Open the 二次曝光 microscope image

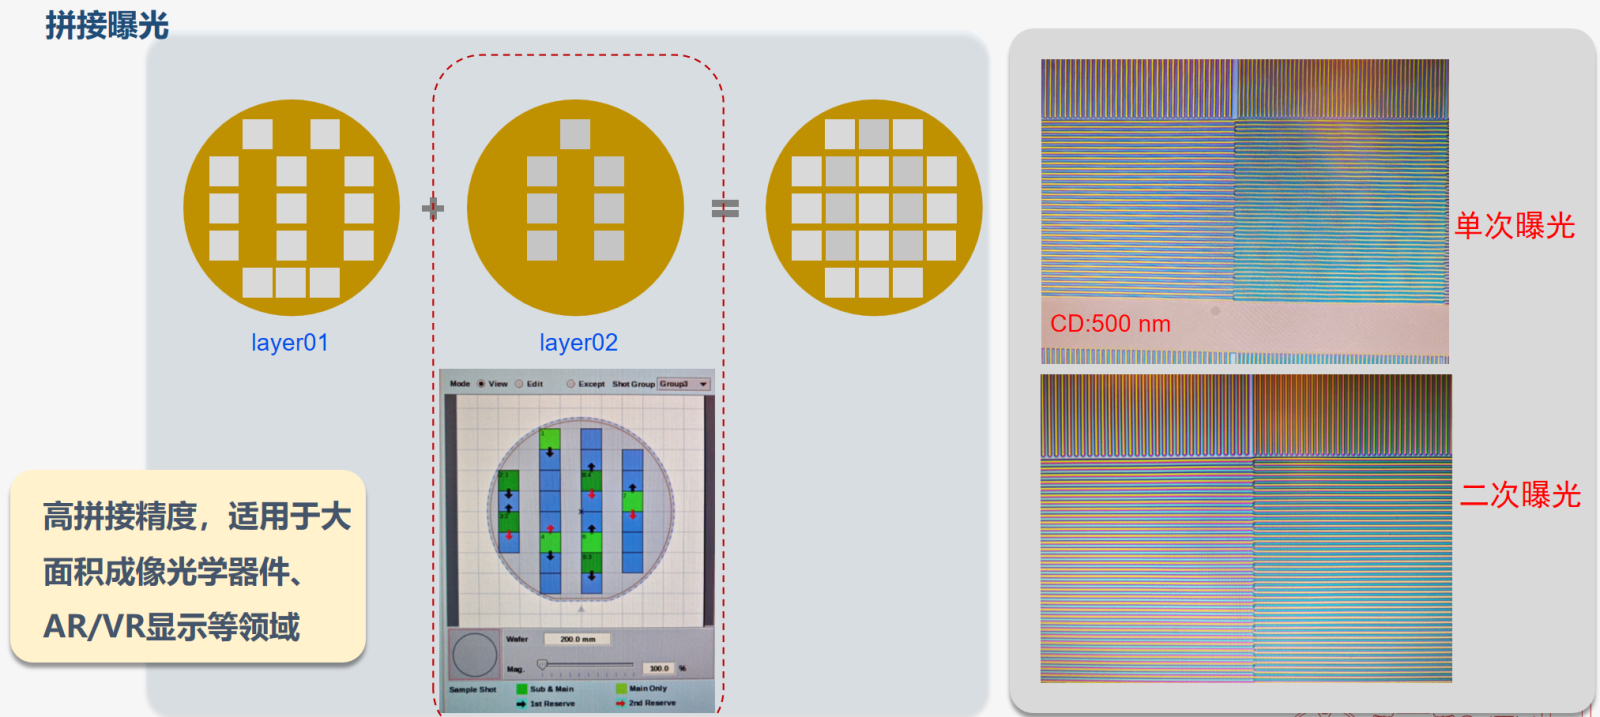pos(1246,528)
